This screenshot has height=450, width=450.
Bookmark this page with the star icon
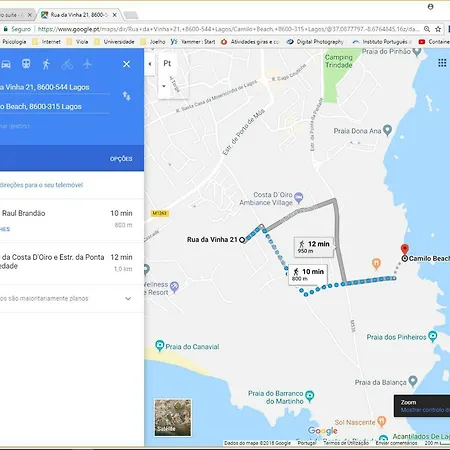(438, 29)
